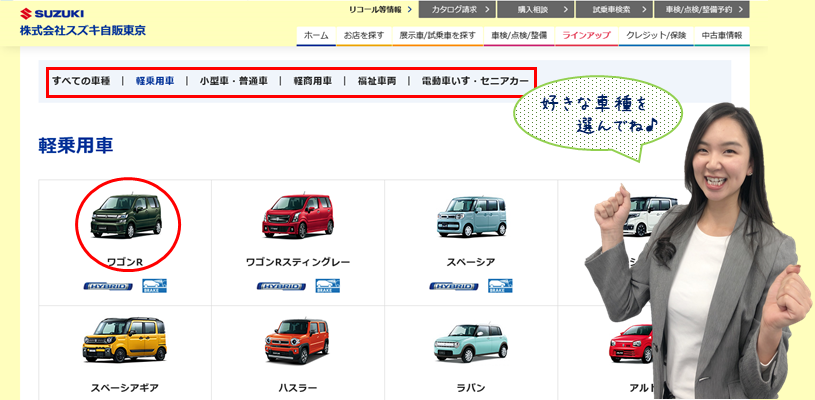Open リコール等情報 link
The image size is (815, 400).
380,9
